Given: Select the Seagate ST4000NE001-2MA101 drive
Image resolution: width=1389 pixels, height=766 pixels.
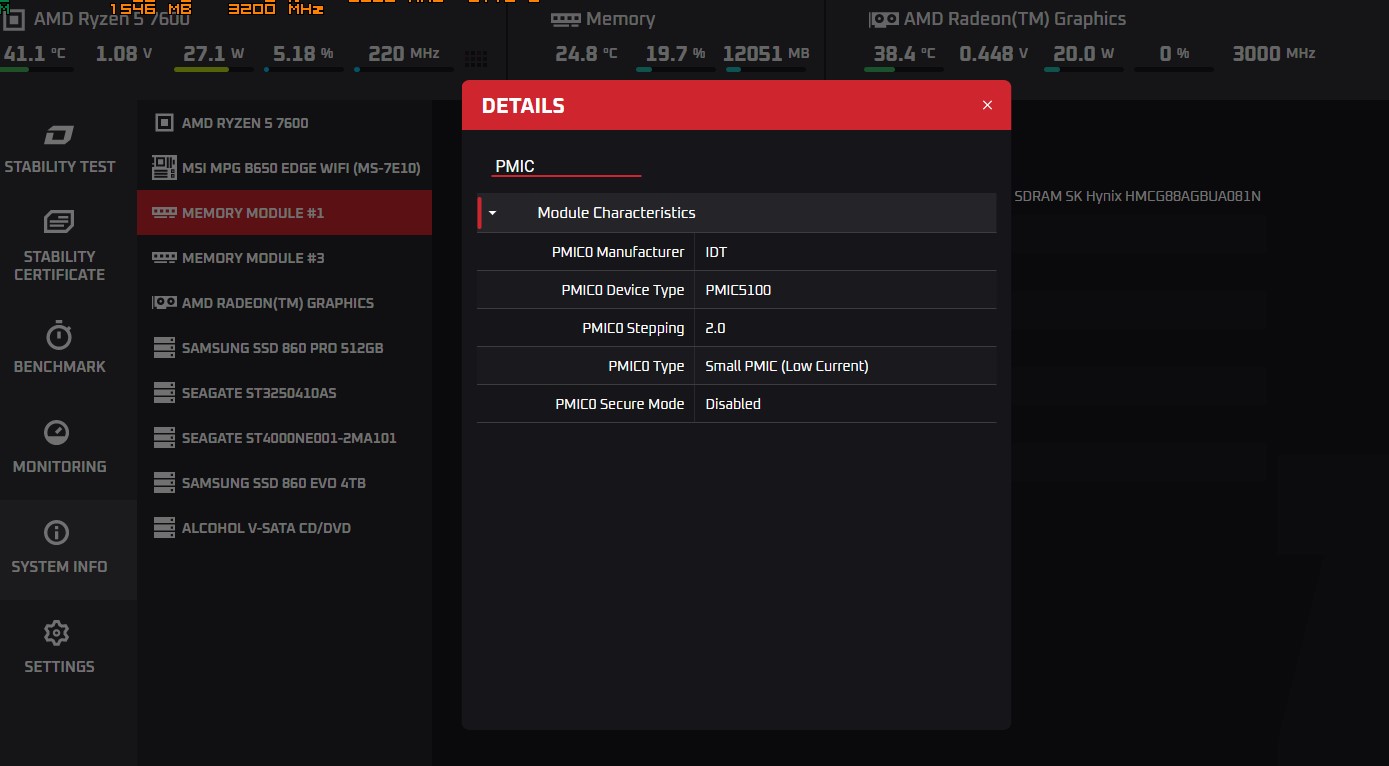Looking at the screenshot, I should pyautogui.click(x=284, y=438).
